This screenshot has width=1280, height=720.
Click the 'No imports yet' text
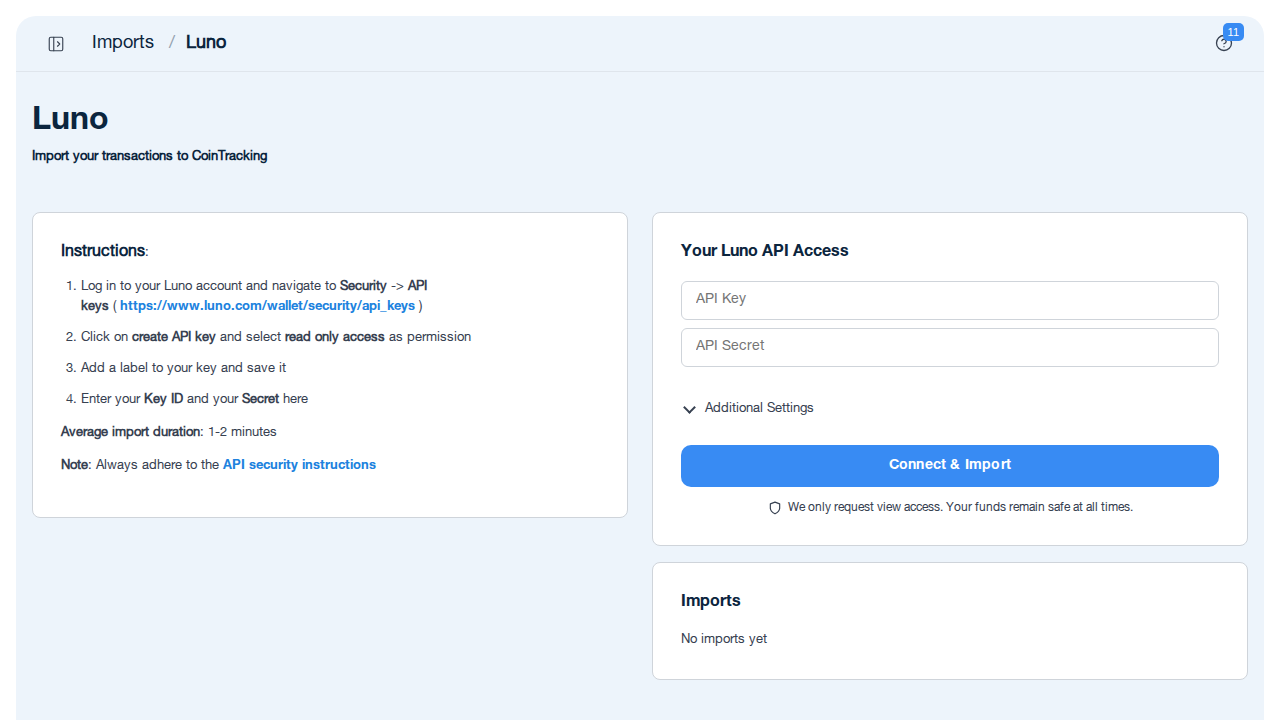point(724,639)
